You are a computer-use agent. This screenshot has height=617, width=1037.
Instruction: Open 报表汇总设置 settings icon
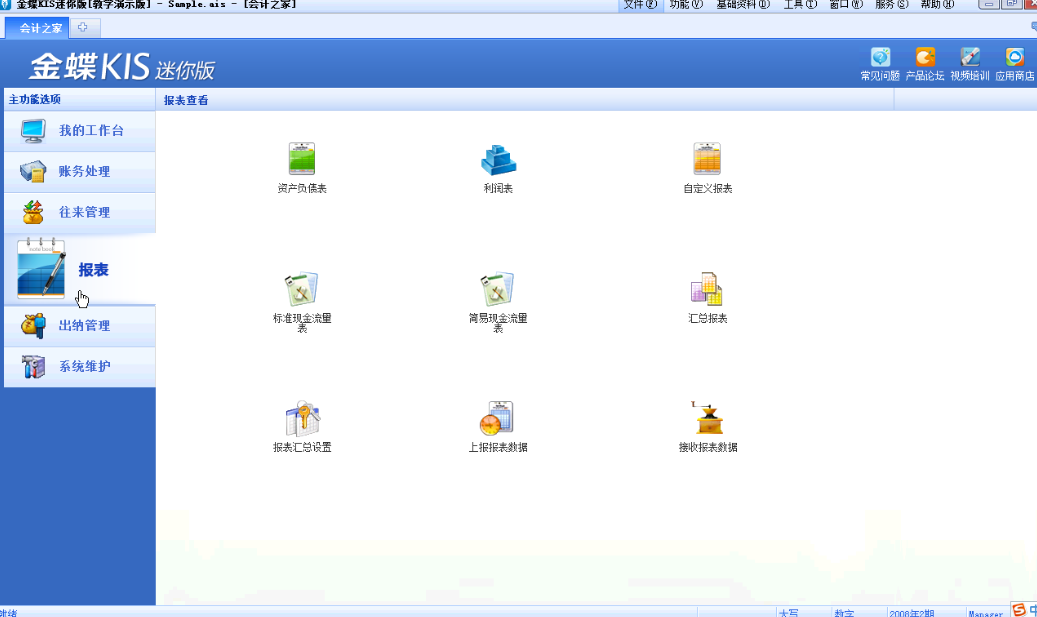(302, 418)
